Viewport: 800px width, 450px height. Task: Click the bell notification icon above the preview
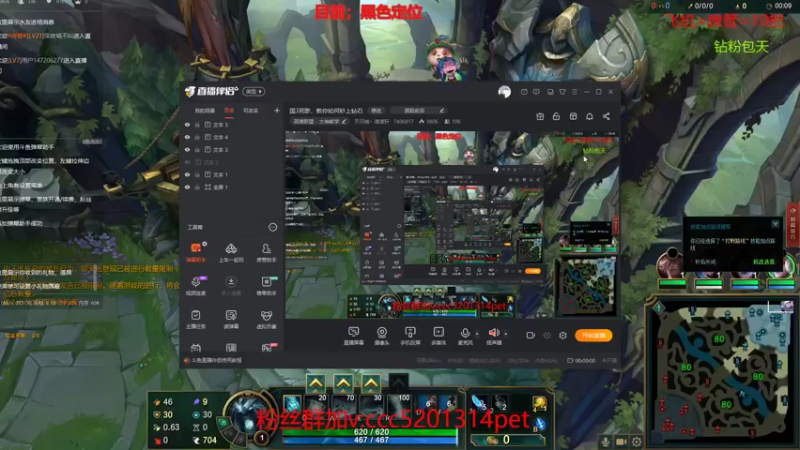click(x=589, y=116)
